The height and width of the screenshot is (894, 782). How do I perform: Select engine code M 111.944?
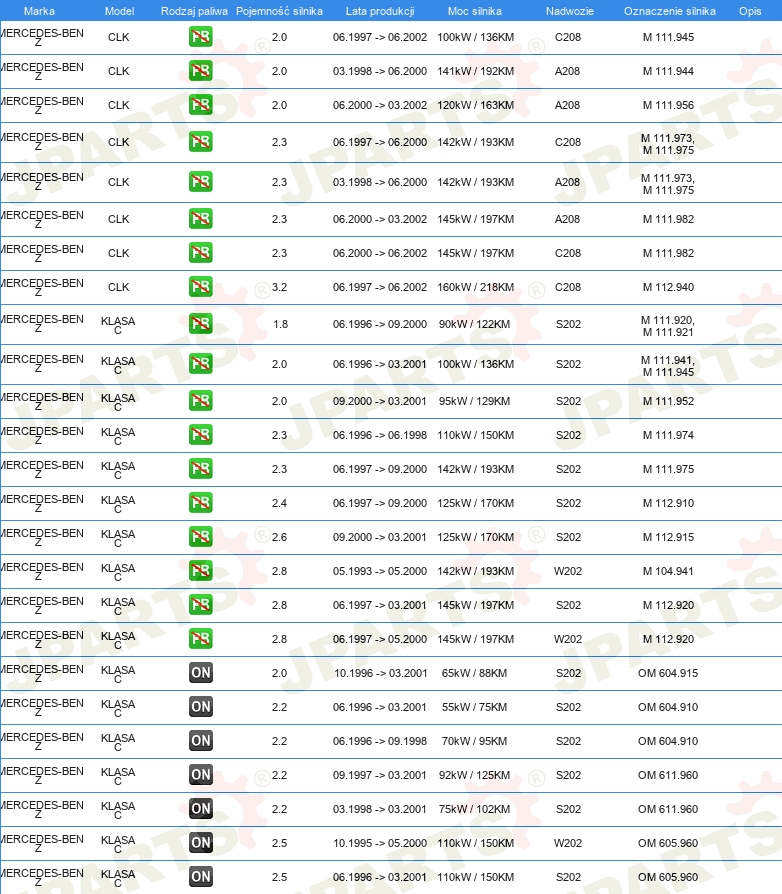669,71
